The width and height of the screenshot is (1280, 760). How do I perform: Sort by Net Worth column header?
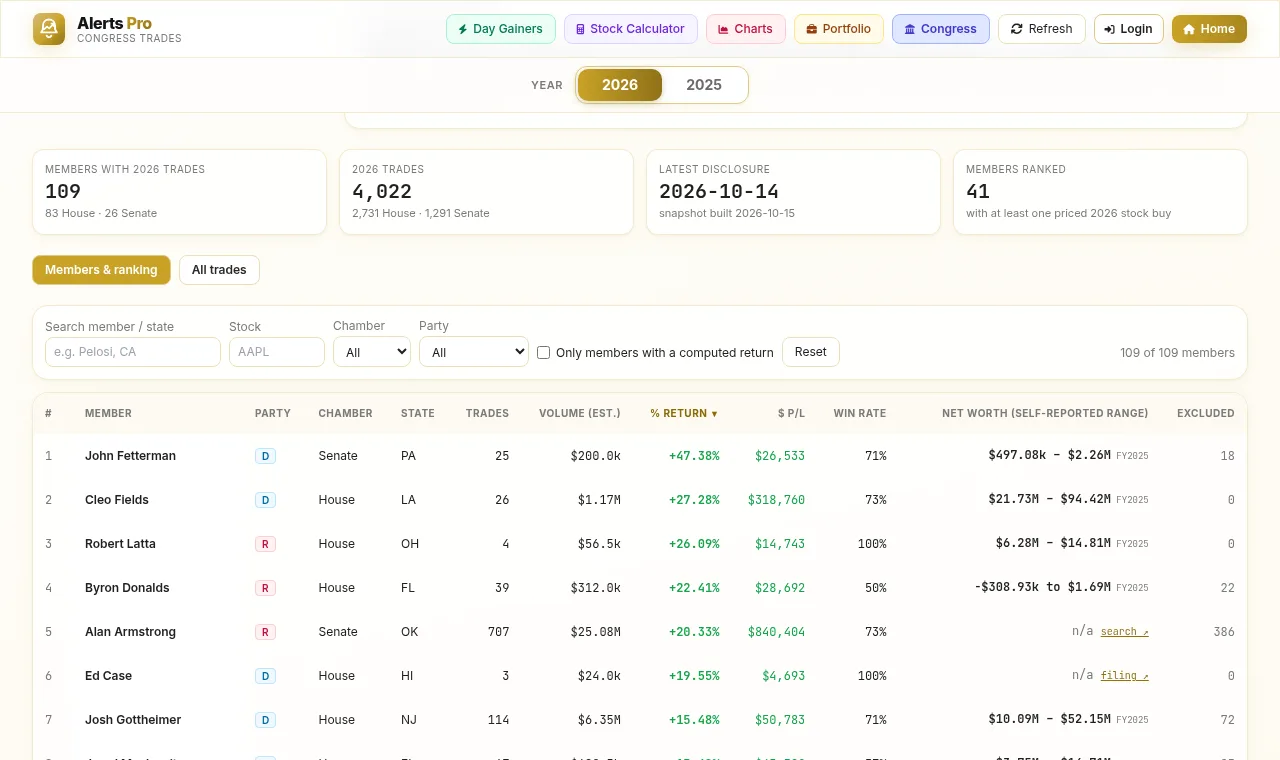[1045, 413]
